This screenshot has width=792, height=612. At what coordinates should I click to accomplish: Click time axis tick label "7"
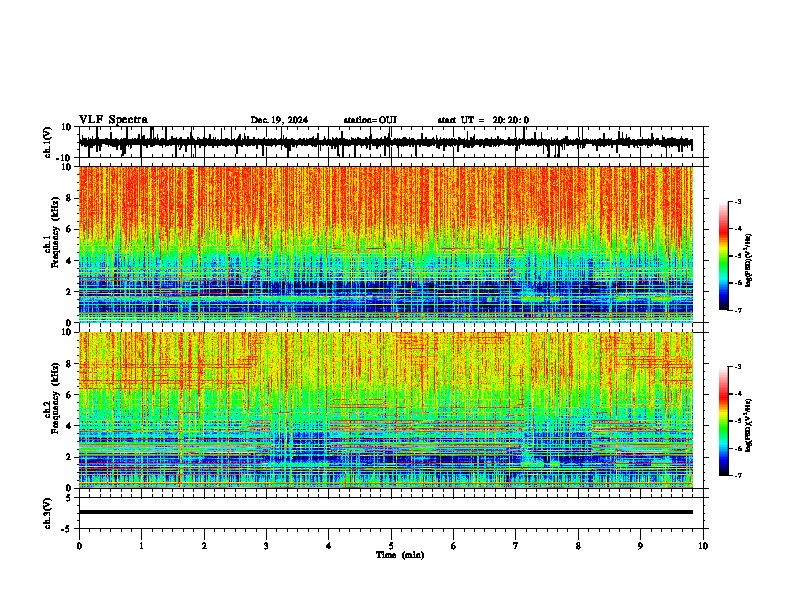point(516,545)
